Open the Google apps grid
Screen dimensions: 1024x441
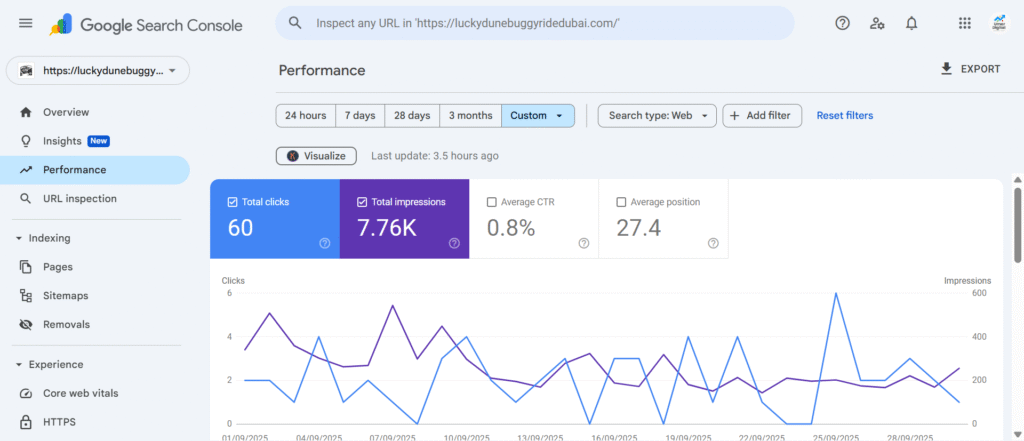[964, 23]
